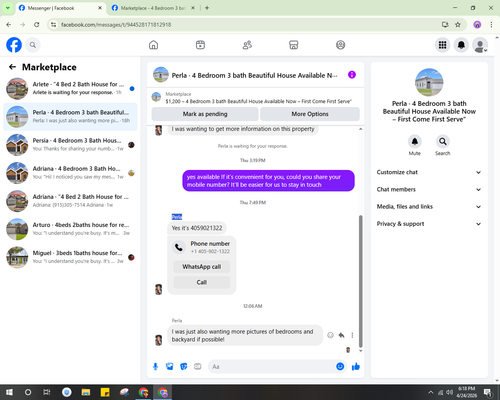Open Facebook home via logo

pos(14,45)
